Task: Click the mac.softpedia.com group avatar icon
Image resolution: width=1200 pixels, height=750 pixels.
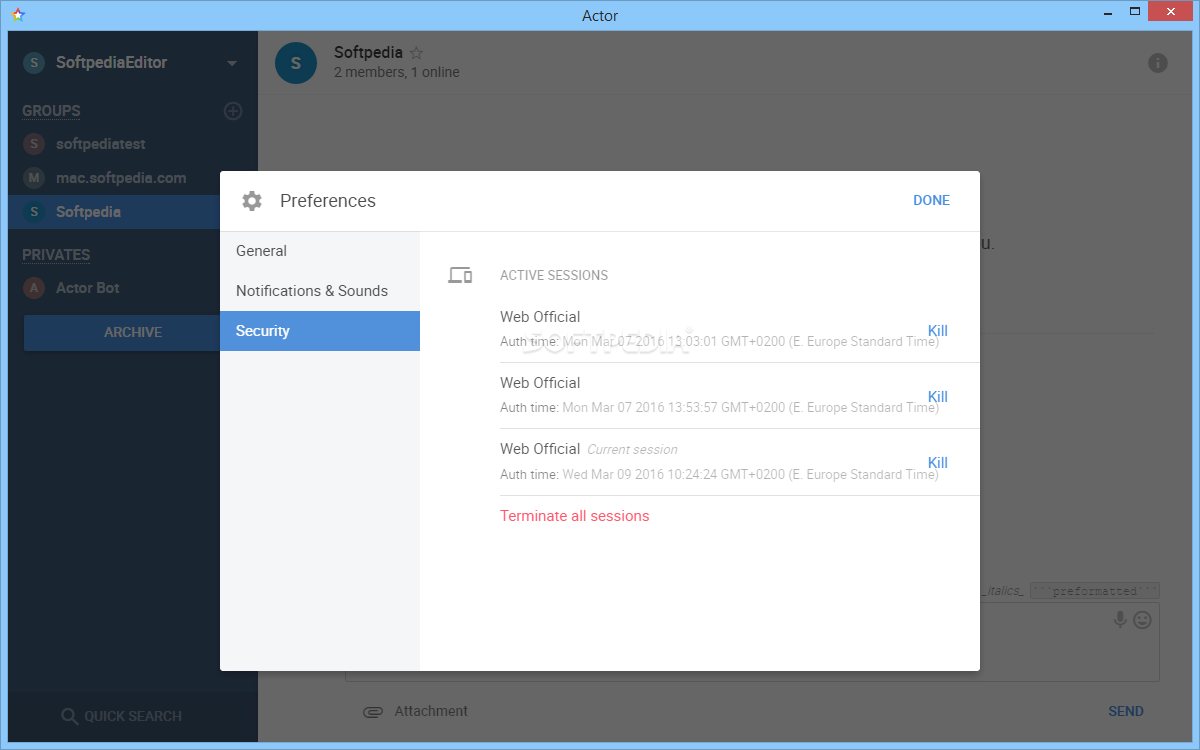Action: coord(34,178)
